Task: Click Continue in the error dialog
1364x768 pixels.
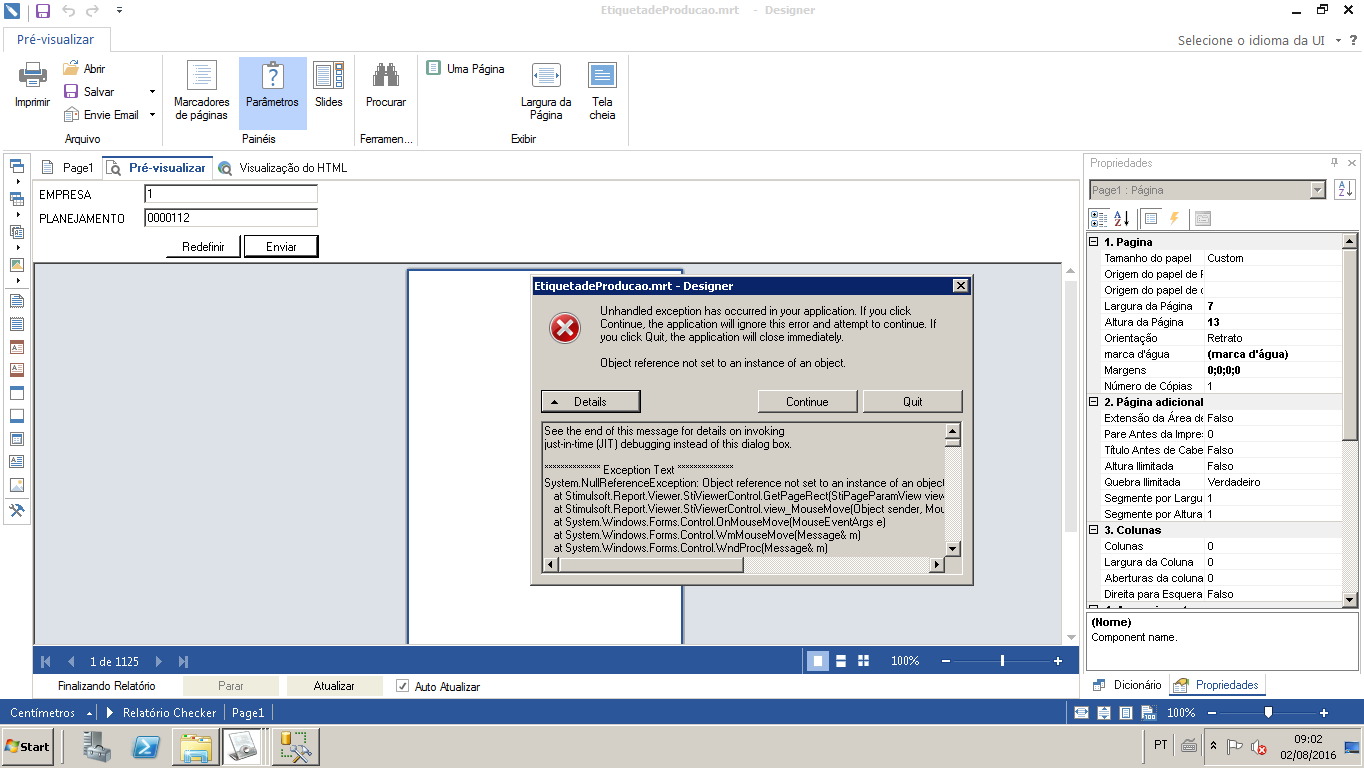Action: coord(807,402)
